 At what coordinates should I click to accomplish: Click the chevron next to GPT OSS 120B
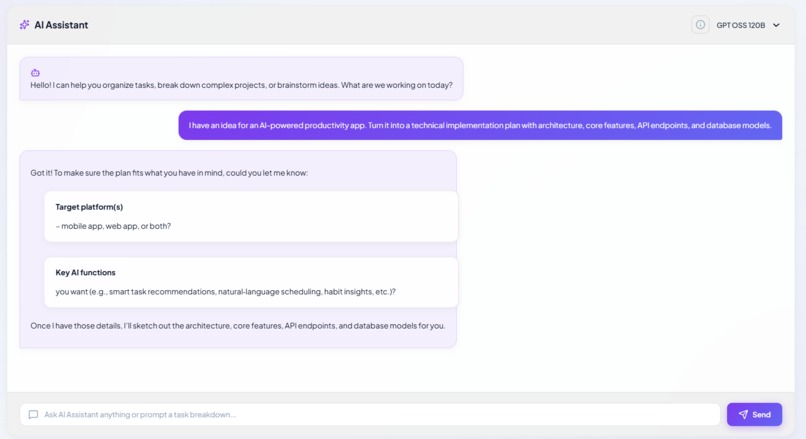tap(776, 25)
